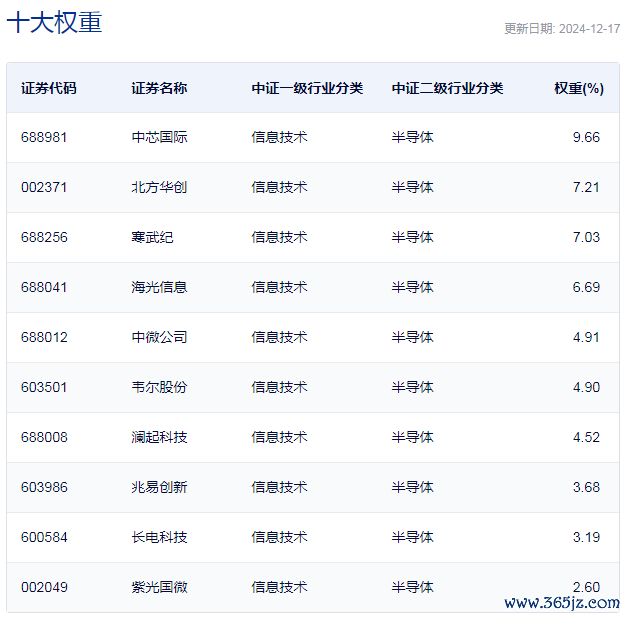Viewport: 627px width, 618px height.
Task: Click weight value 2.60
Action: point(586,587)
